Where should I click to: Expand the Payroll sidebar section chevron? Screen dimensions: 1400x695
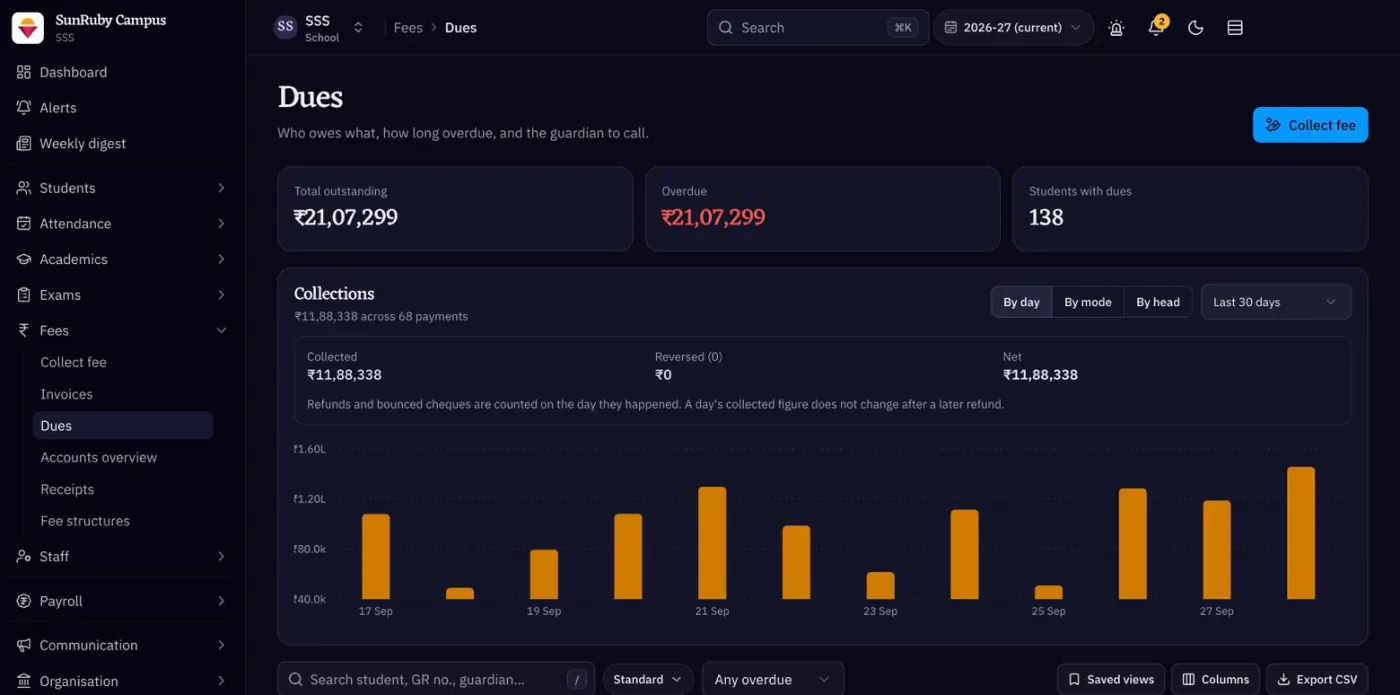(x=221, y=601)
